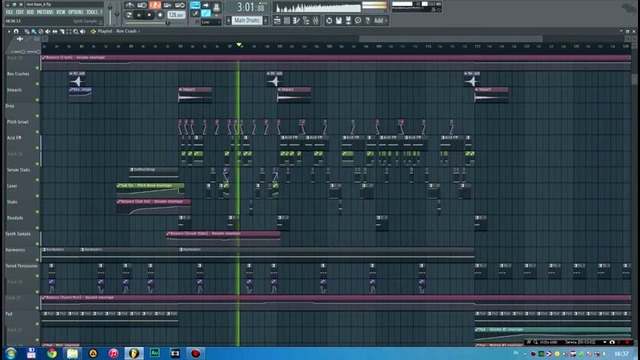Click the pause/play button in transport
This screenshot has height=360, width=640.
[139, 15]
